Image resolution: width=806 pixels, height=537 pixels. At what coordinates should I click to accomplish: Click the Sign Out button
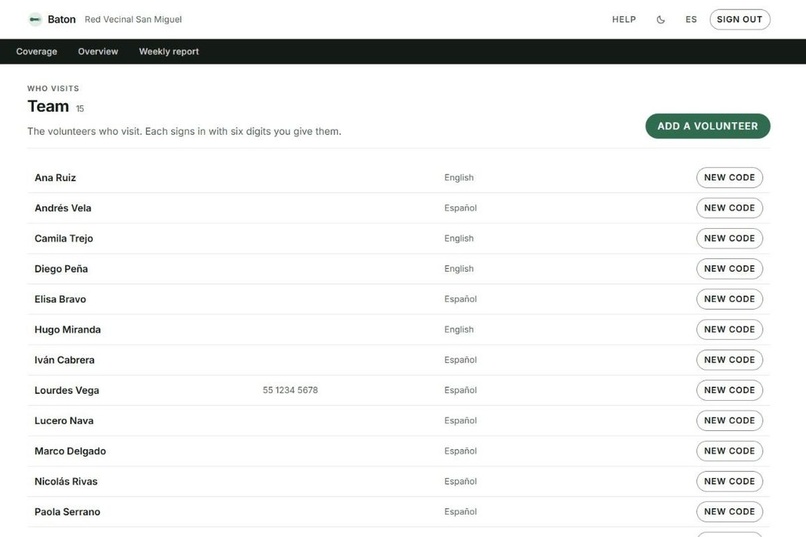point(740,20)
